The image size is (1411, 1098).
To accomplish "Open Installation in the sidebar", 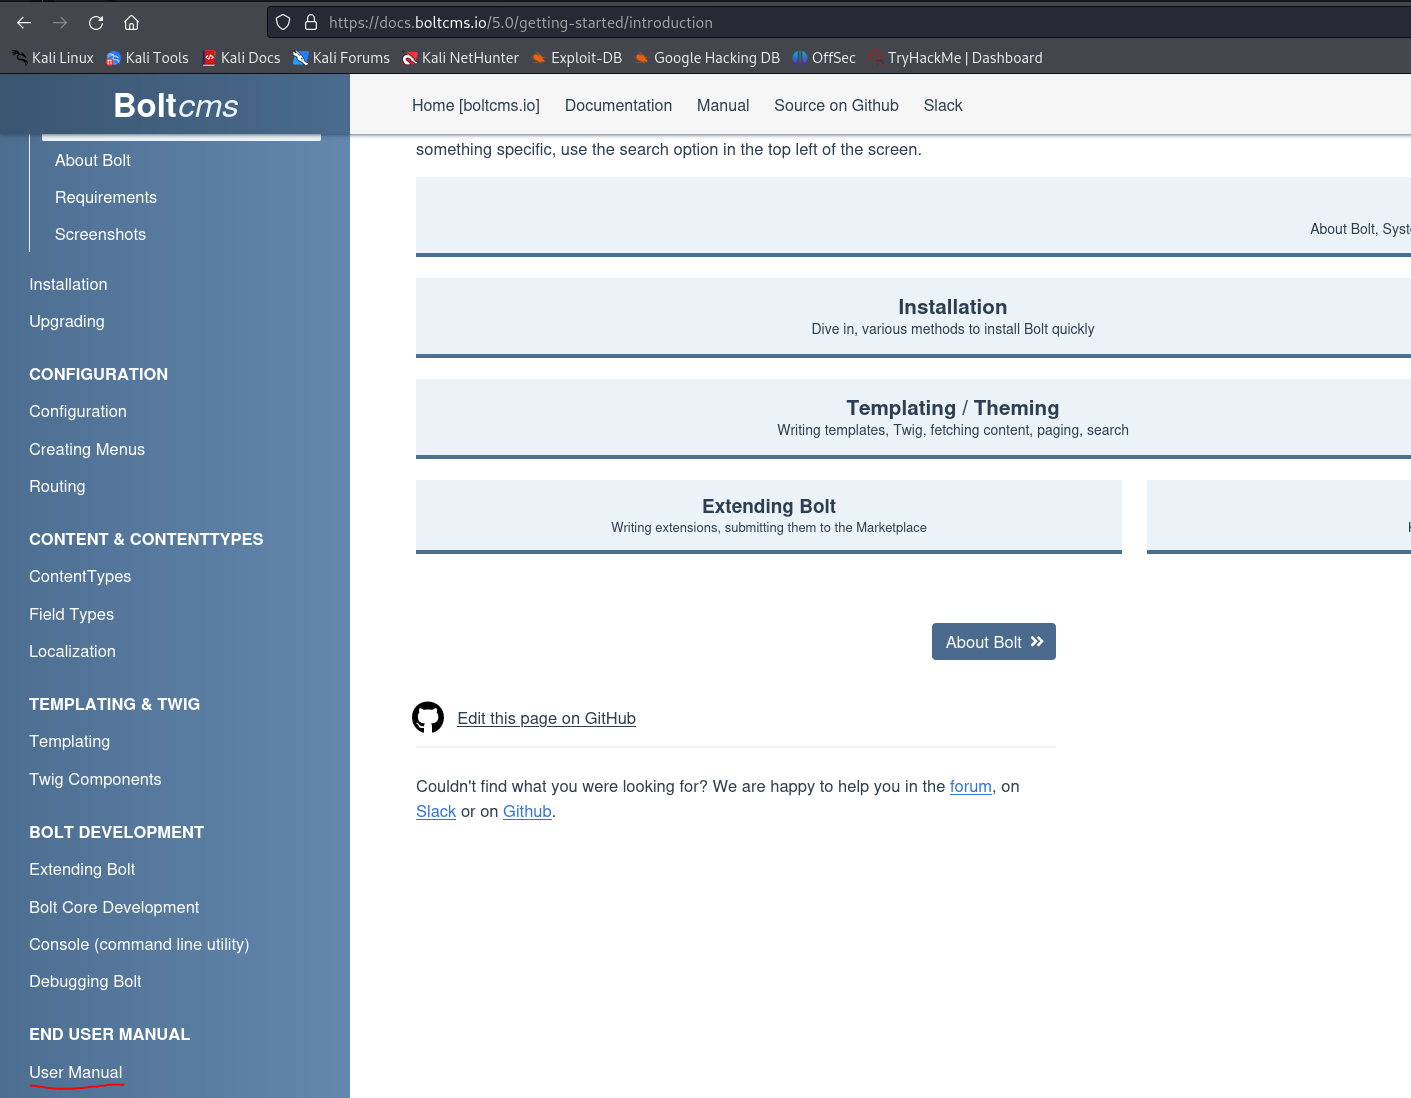I will 68,284.
